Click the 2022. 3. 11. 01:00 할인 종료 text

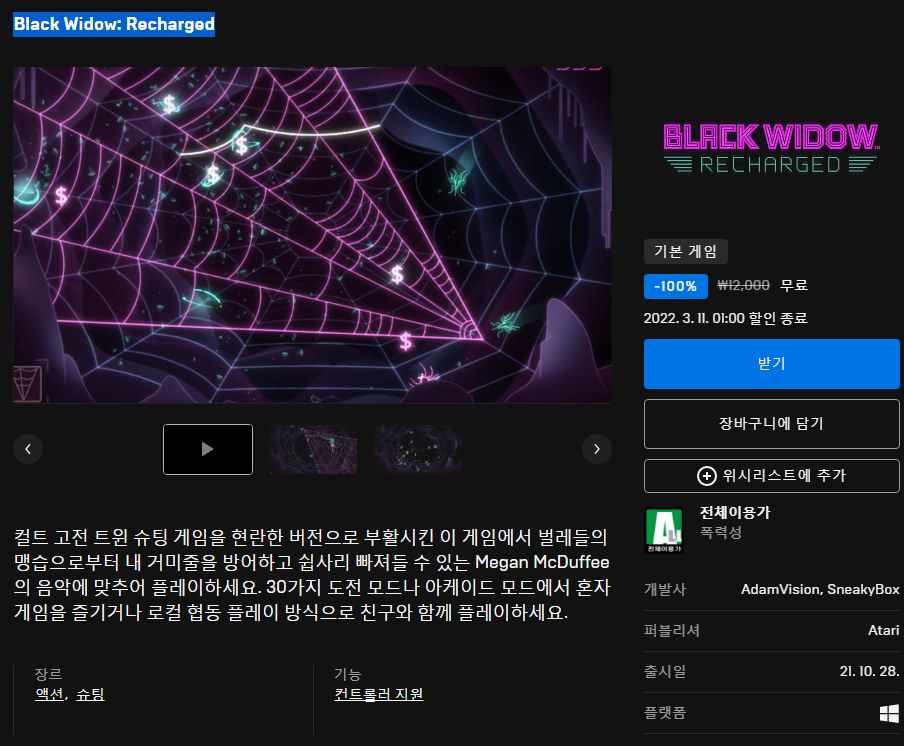click(725, 318)
